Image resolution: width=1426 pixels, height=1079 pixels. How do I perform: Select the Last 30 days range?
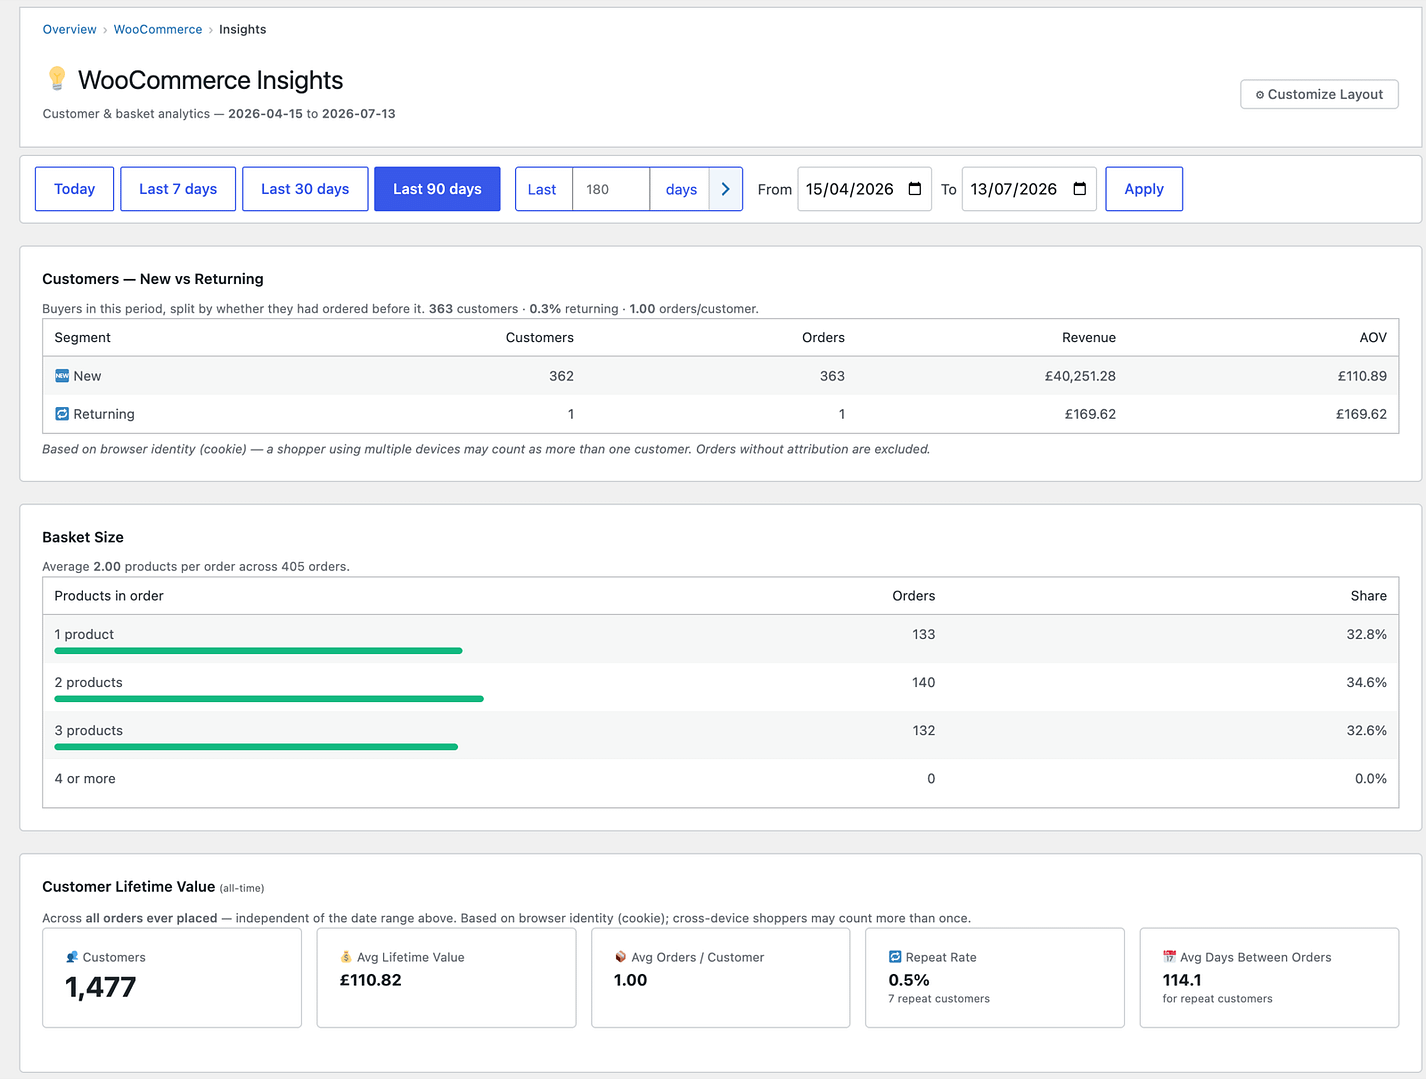coord(305,189)
